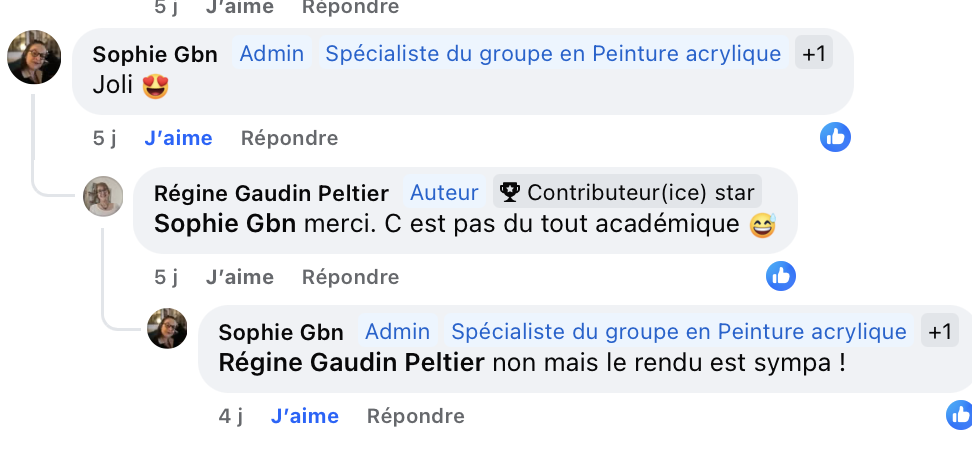Reply to the 'rendu est sympa' comment
972x462 pixels.
(415, 416)
